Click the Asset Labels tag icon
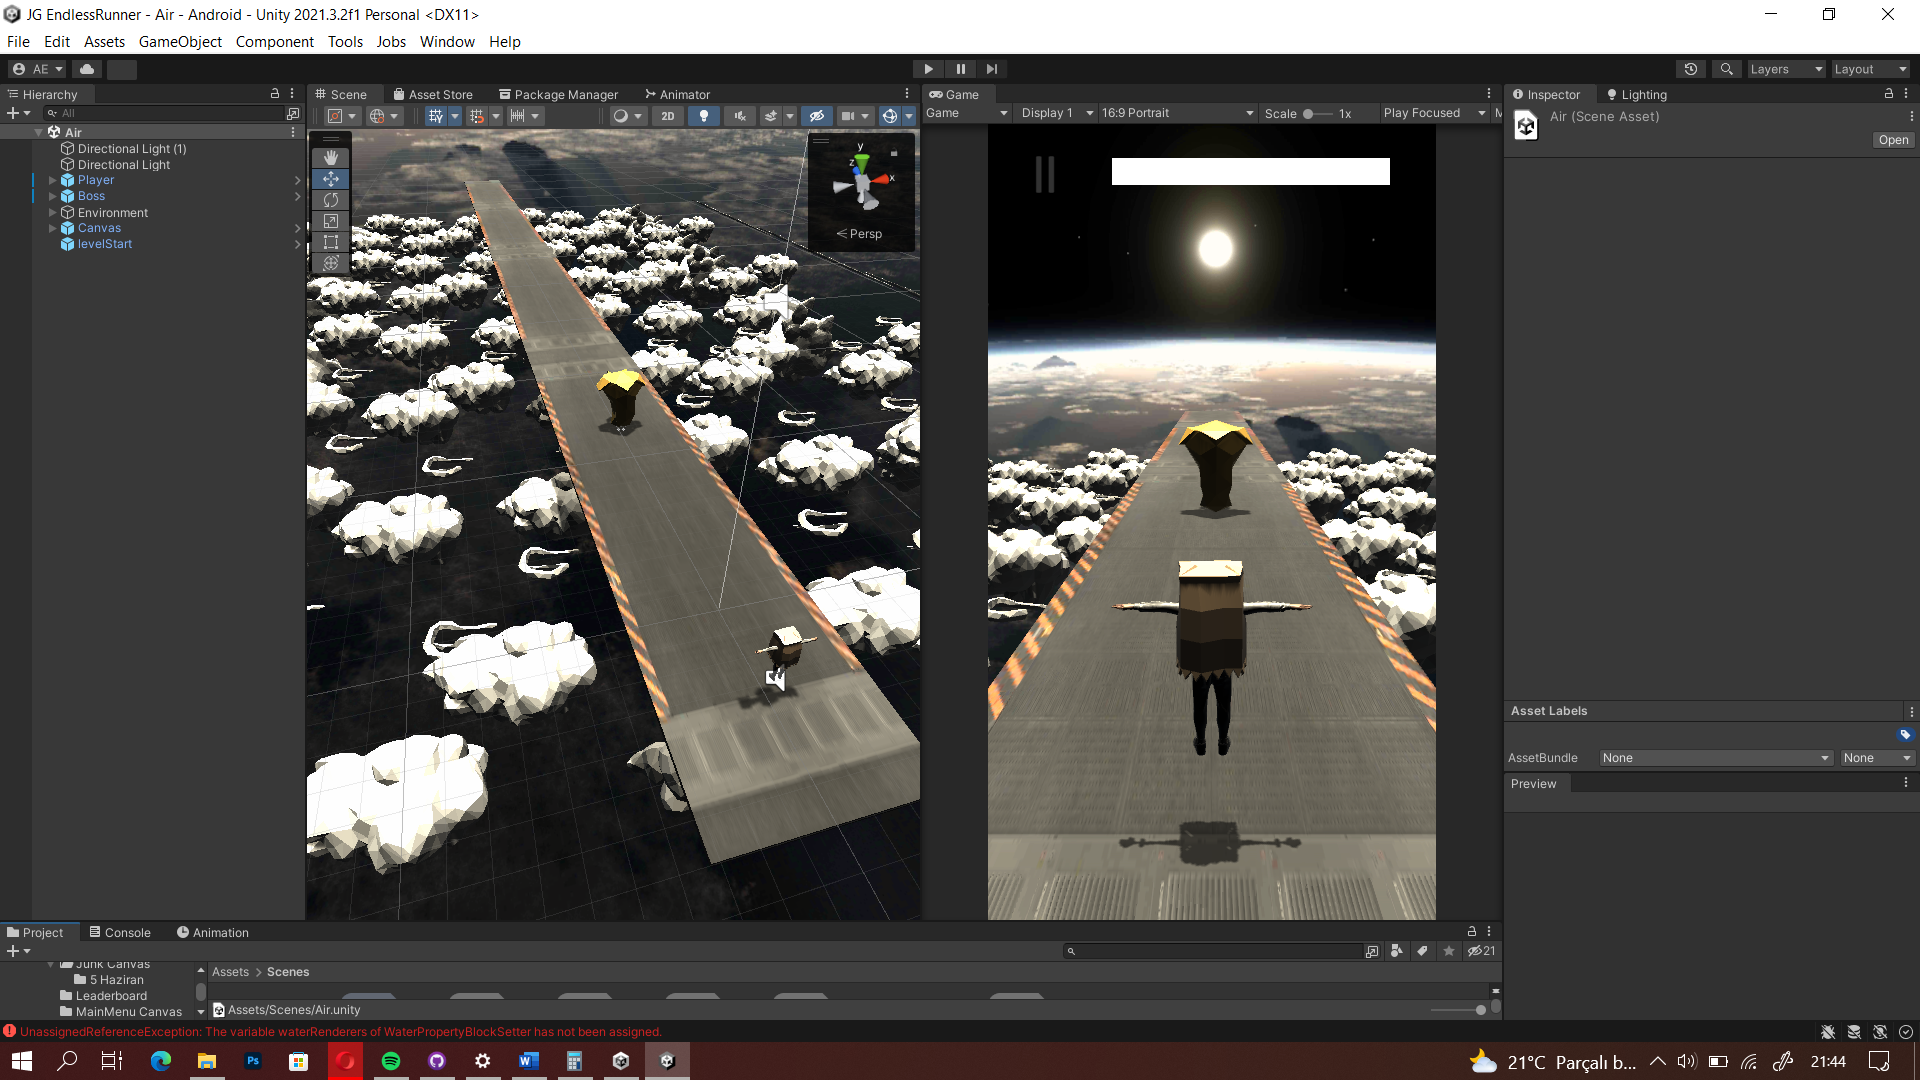The image size is (1920, 1080). coord(1904,734)
